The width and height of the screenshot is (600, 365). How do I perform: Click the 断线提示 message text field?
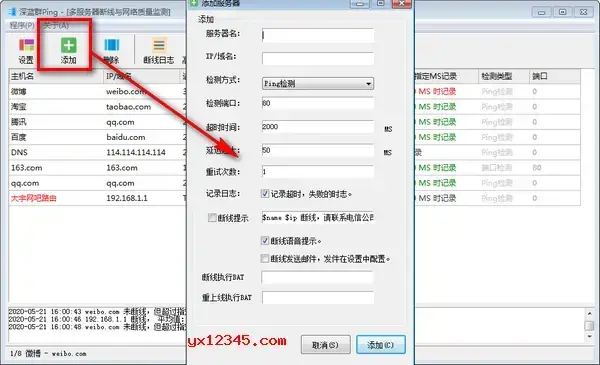coord(318,218)
